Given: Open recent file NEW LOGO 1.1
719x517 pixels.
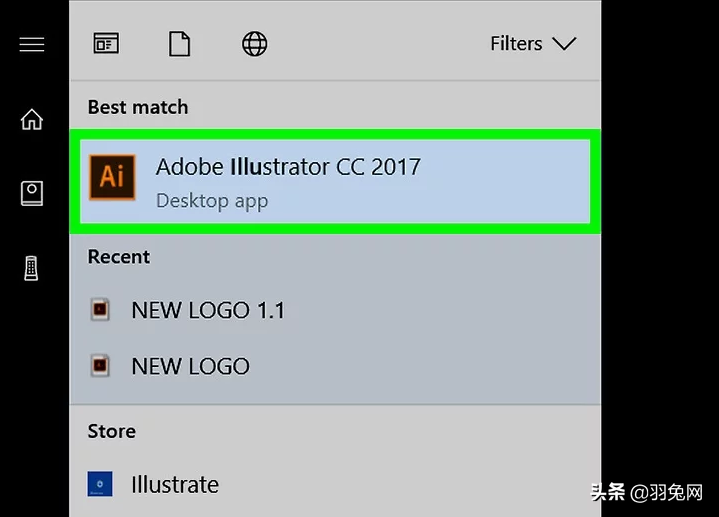Looking at the screenshot, I should (208, 310).
